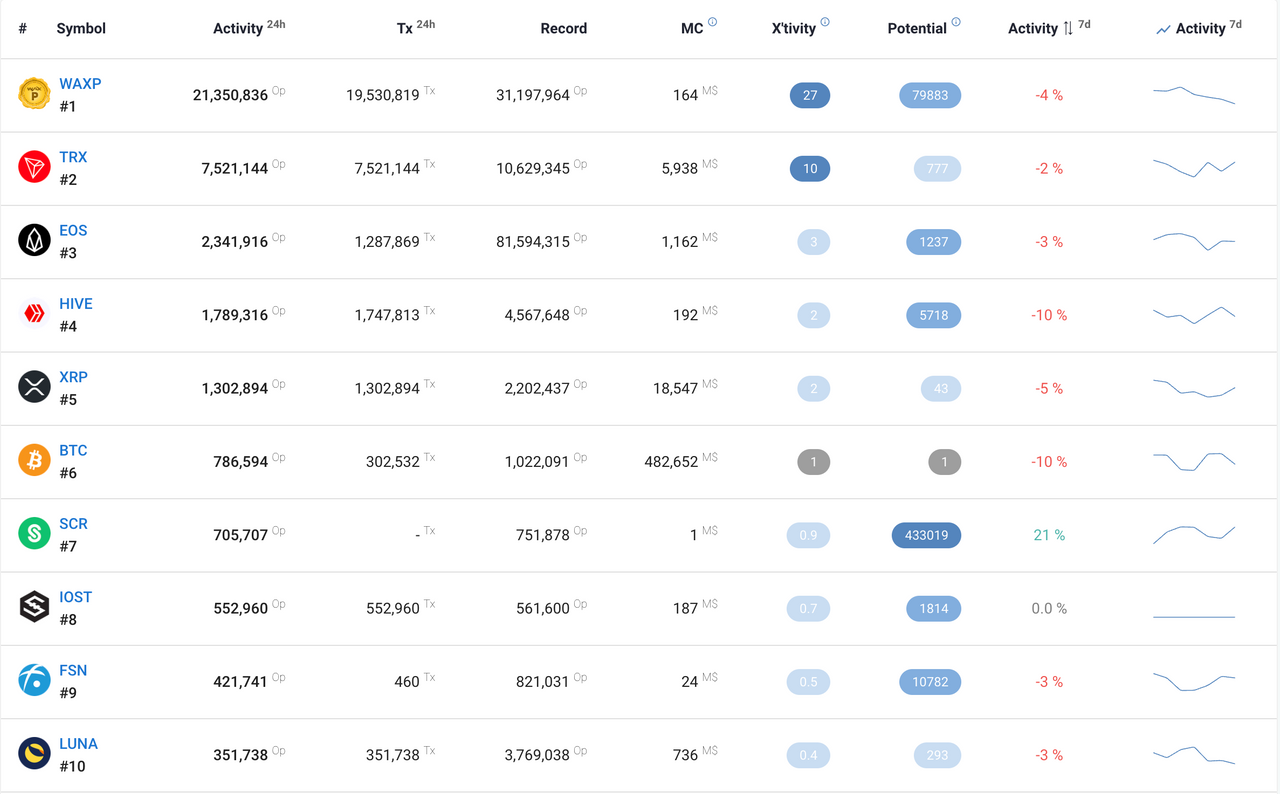Click the WAXP 7d activity sparkline
The width and height of the screenshot is (1280, 794).
pyautogui.click(x=1194, y=95)
